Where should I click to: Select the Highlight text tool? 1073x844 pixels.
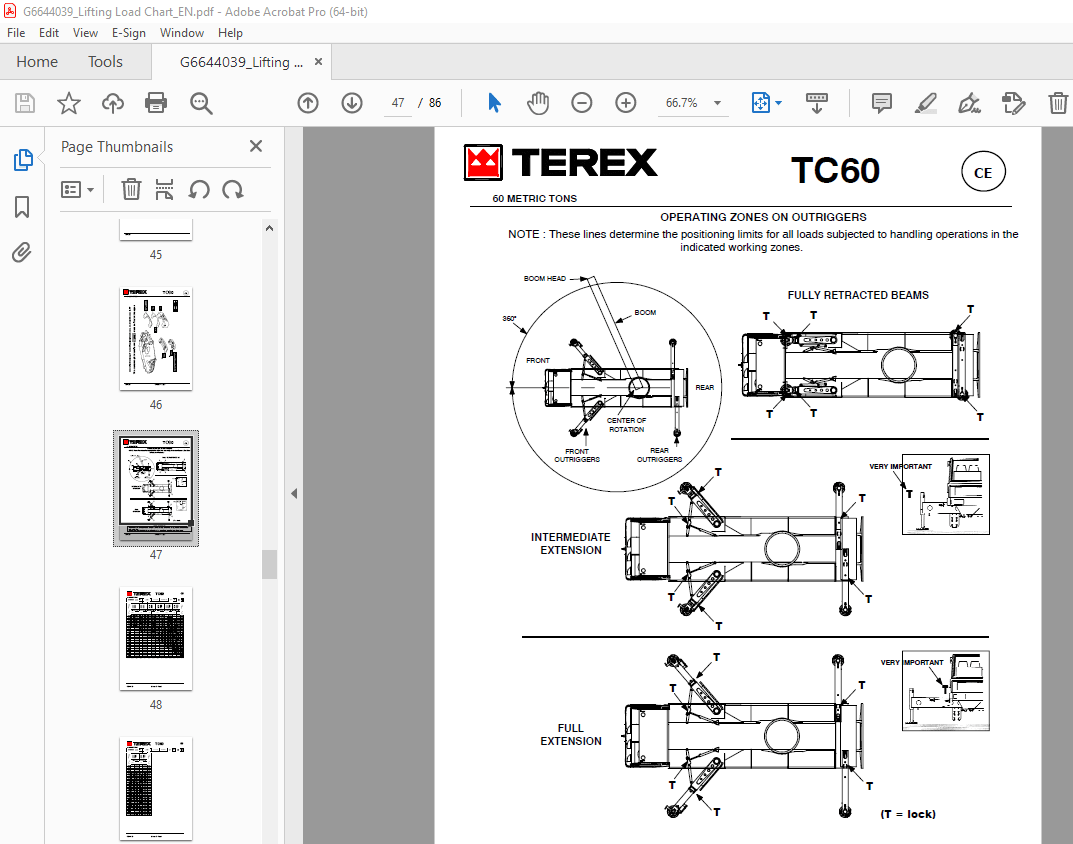925,103
